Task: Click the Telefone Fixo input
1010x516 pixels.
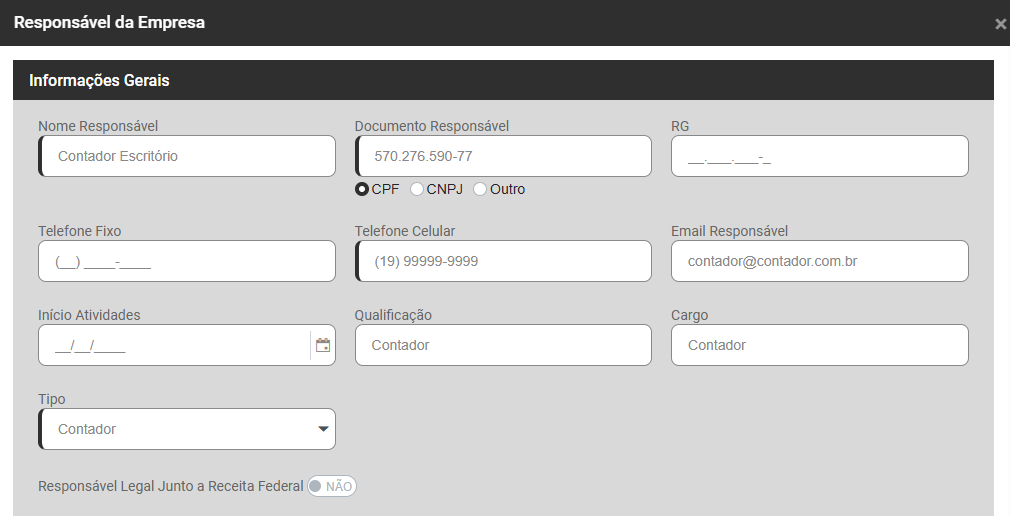Action: point(187,261)
